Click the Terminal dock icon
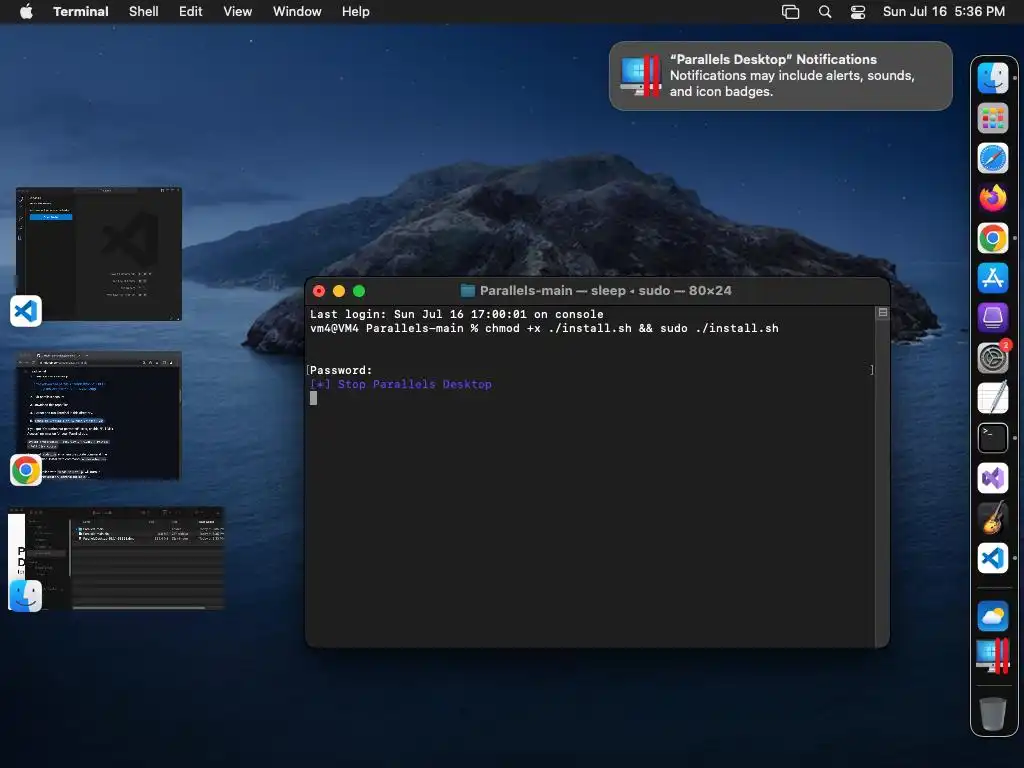 point(993,438)
